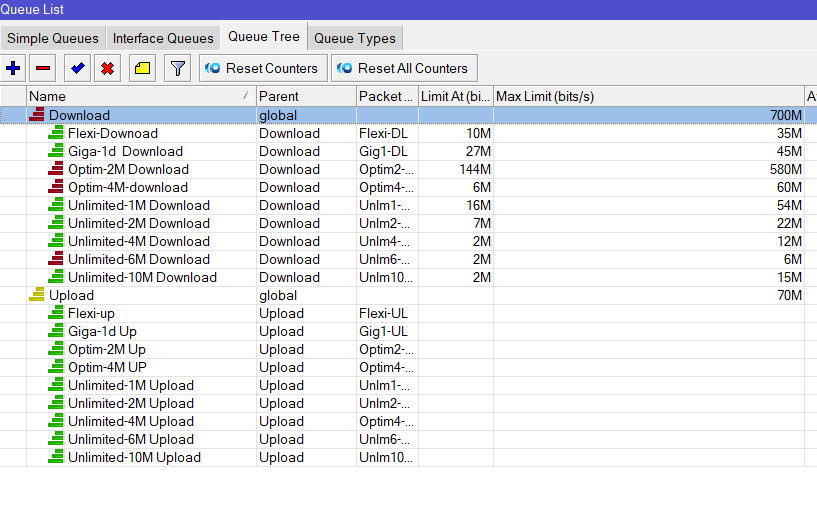The image size is (817, 531).
Task: Click the 580M max limit value
Action: 786,169
